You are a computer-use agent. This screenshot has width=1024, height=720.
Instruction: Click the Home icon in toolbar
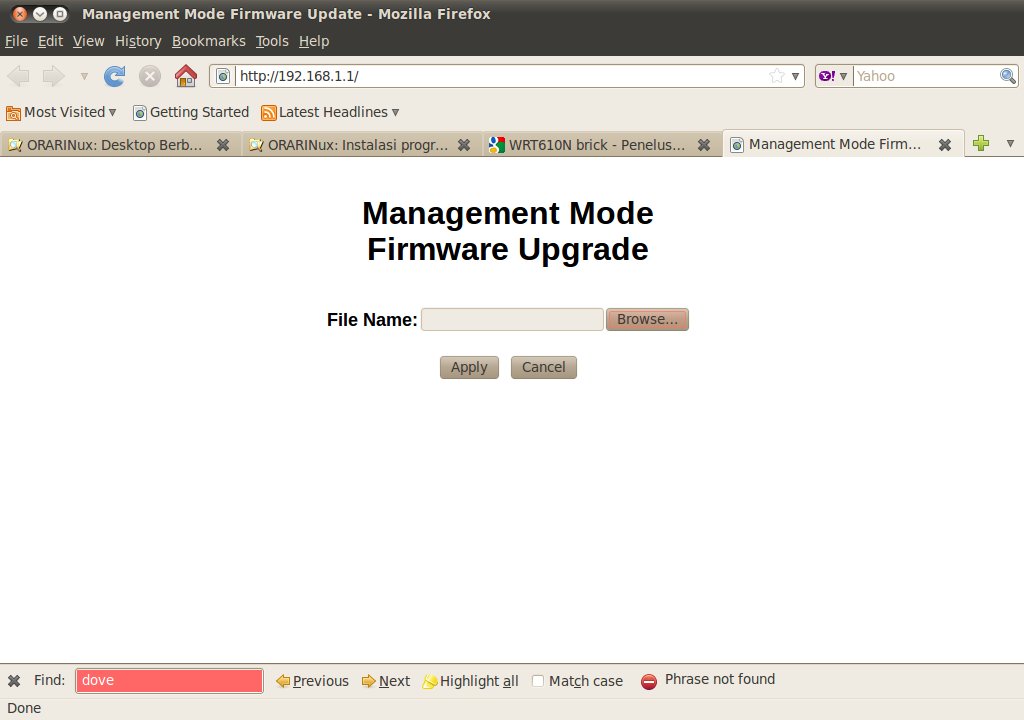[x=185, y=76]
